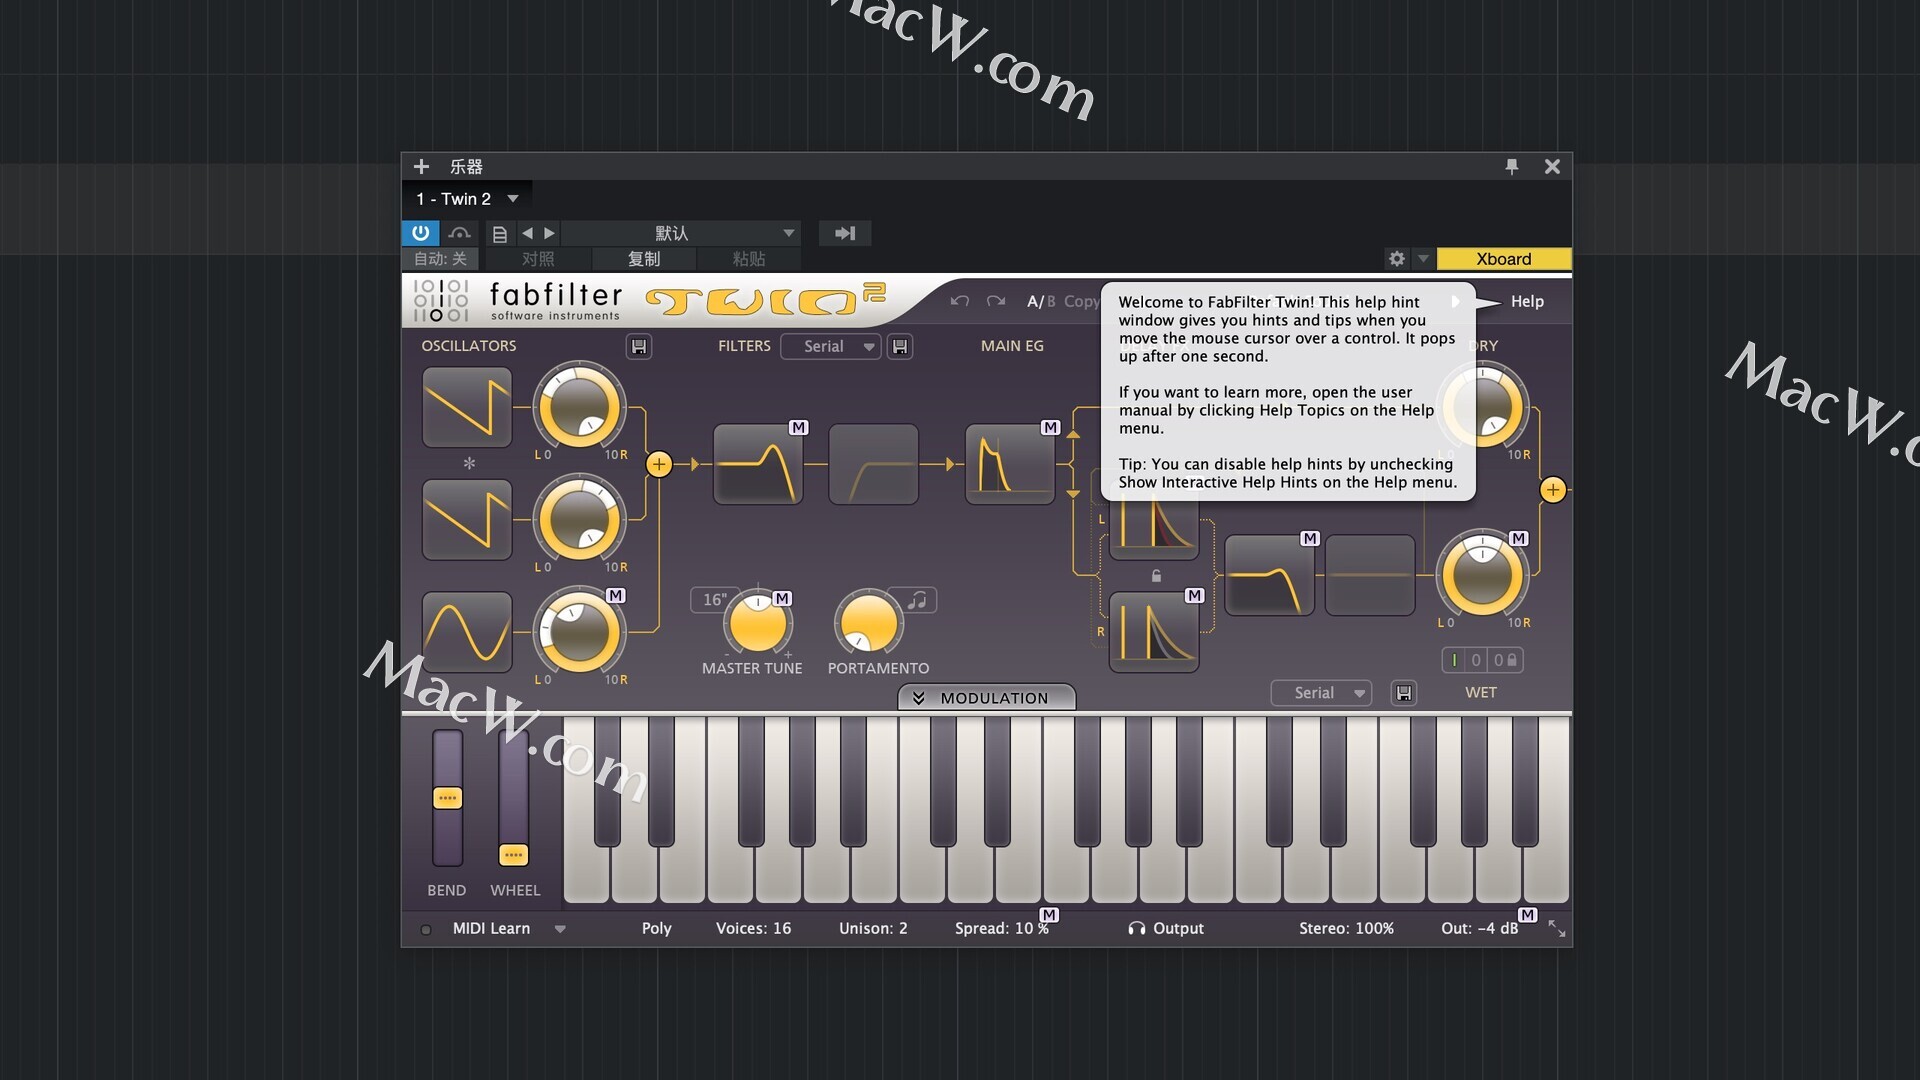Click the headphones Output icon
The width and height of the screenshot is (1920, 1080).
[x=1136, y=928]
